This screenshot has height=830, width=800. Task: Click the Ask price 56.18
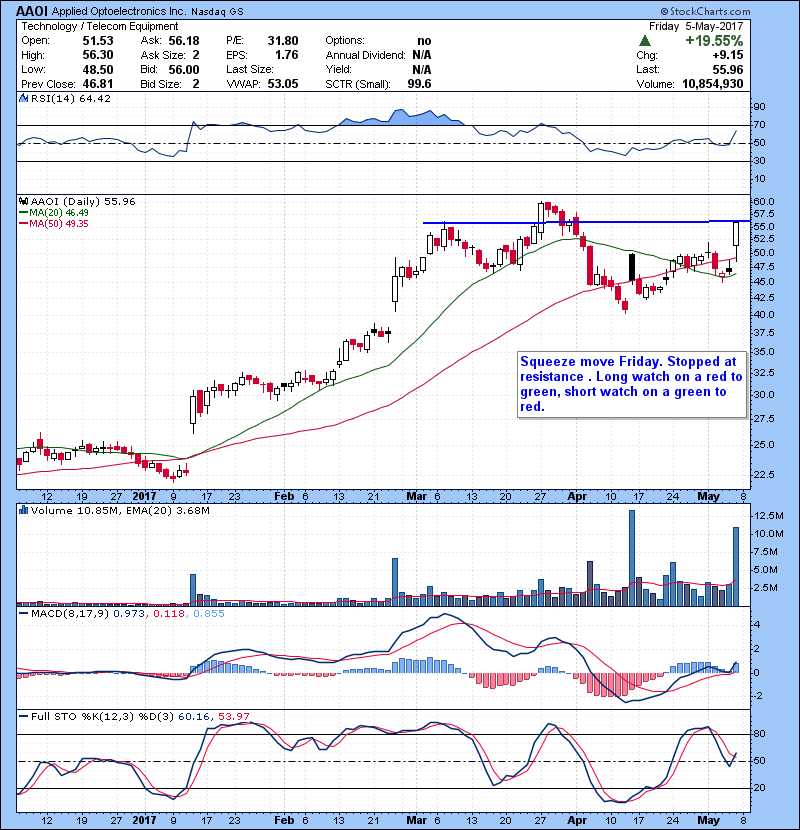click(184, 41)
